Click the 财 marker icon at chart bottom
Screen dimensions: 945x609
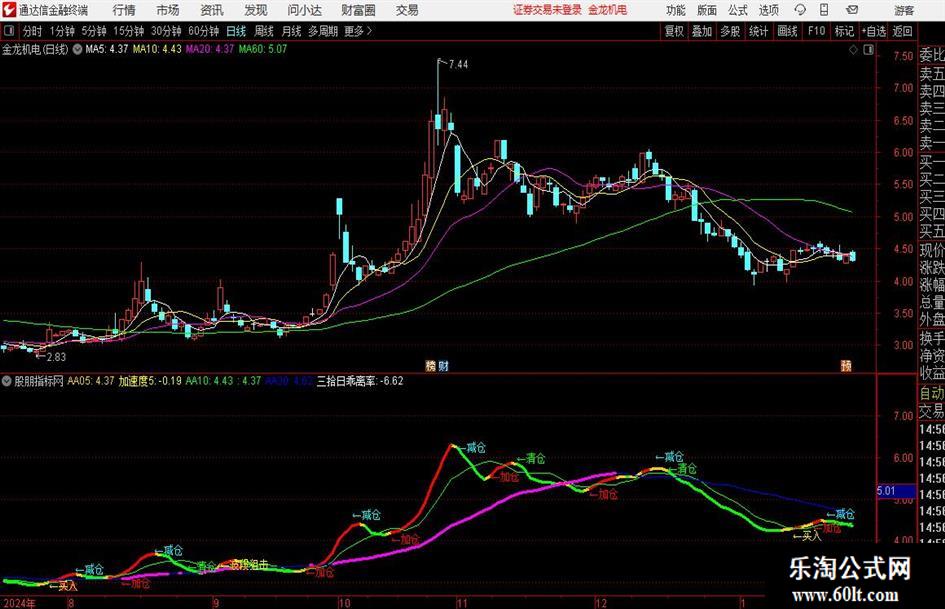[x=443, y=366]
